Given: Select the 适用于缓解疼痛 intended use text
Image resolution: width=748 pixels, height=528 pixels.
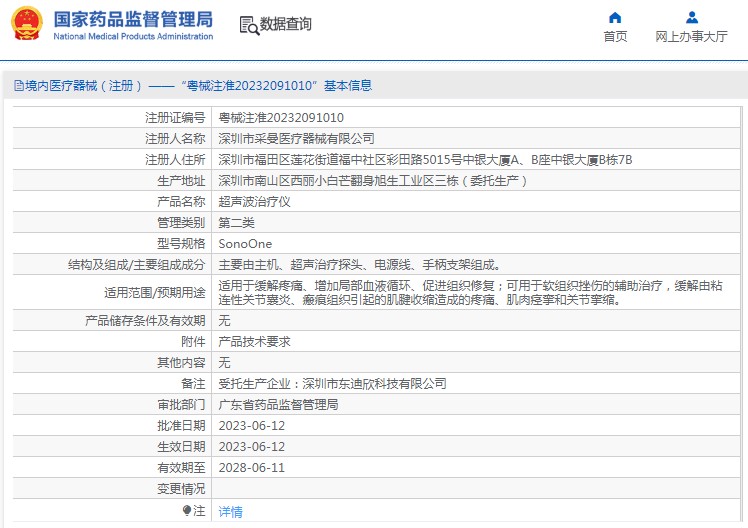Looking at the screenshot, I should pos(470,292).
